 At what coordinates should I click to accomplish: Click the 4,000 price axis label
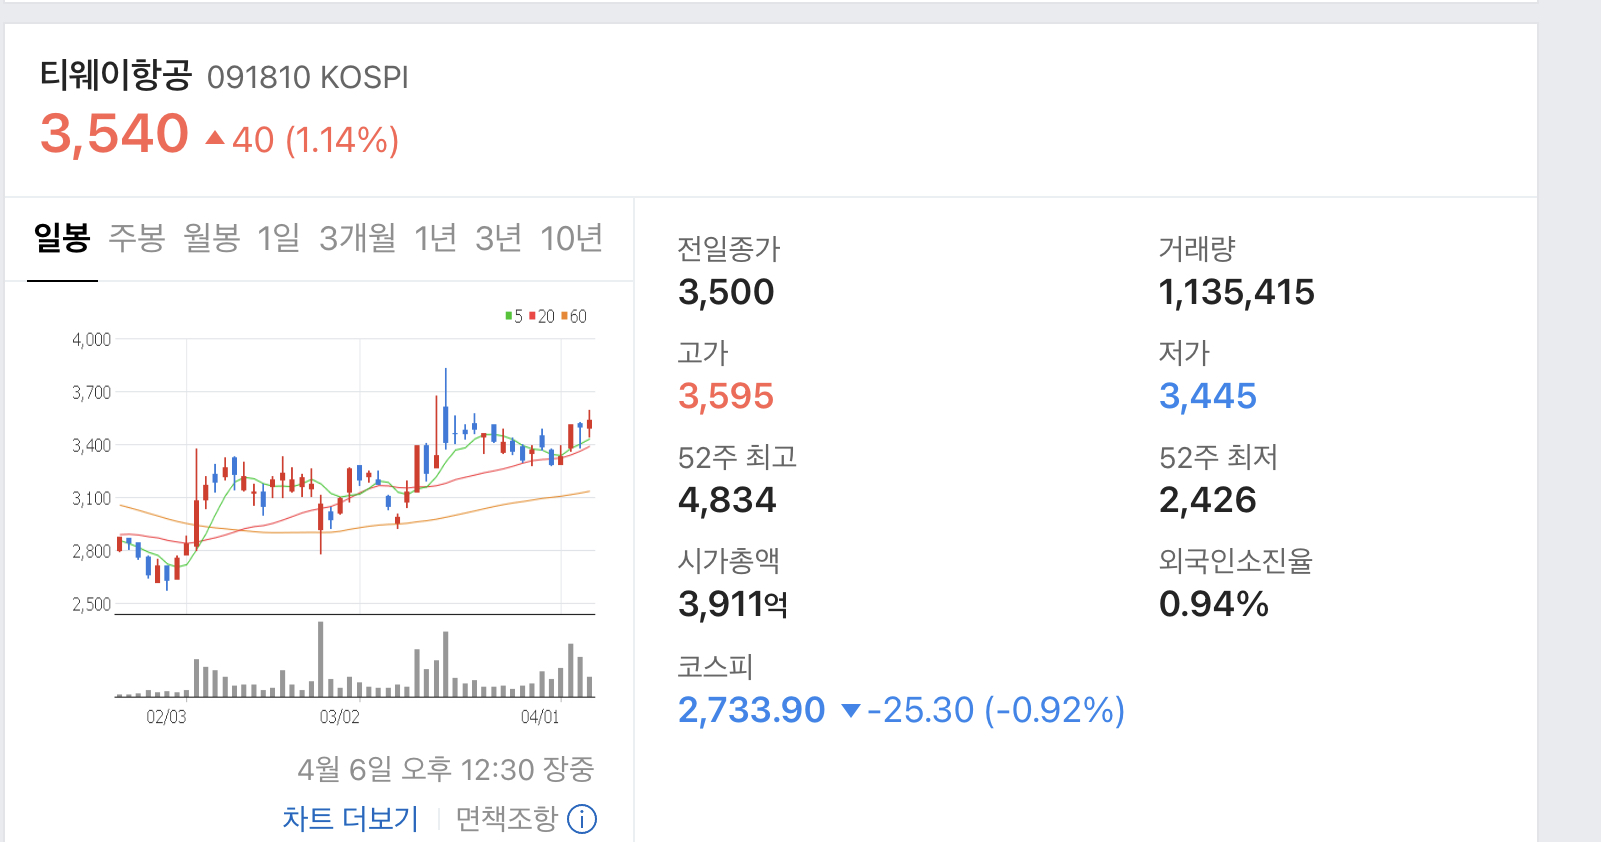pos(91,340)
